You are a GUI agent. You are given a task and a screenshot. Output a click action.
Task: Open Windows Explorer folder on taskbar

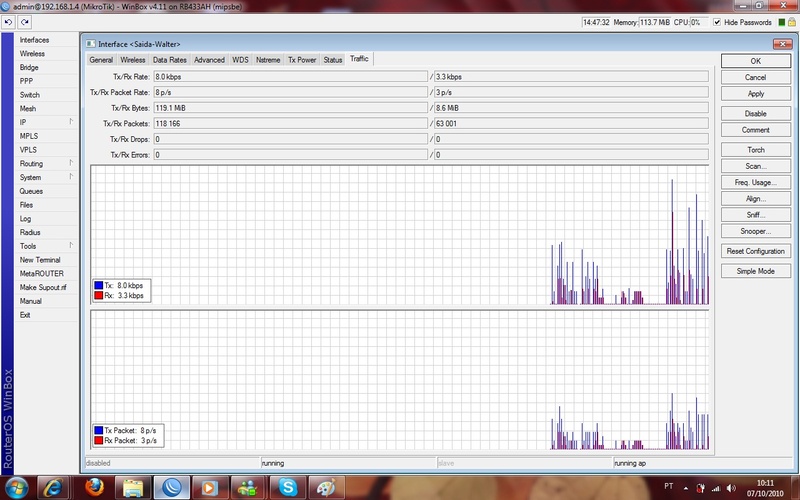[133, 487]
